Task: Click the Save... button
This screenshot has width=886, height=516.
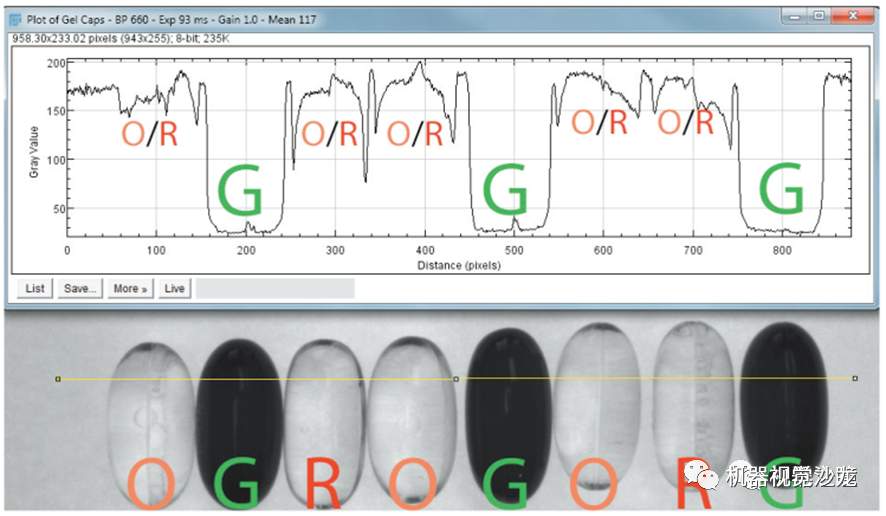Action: click(80, 288)
